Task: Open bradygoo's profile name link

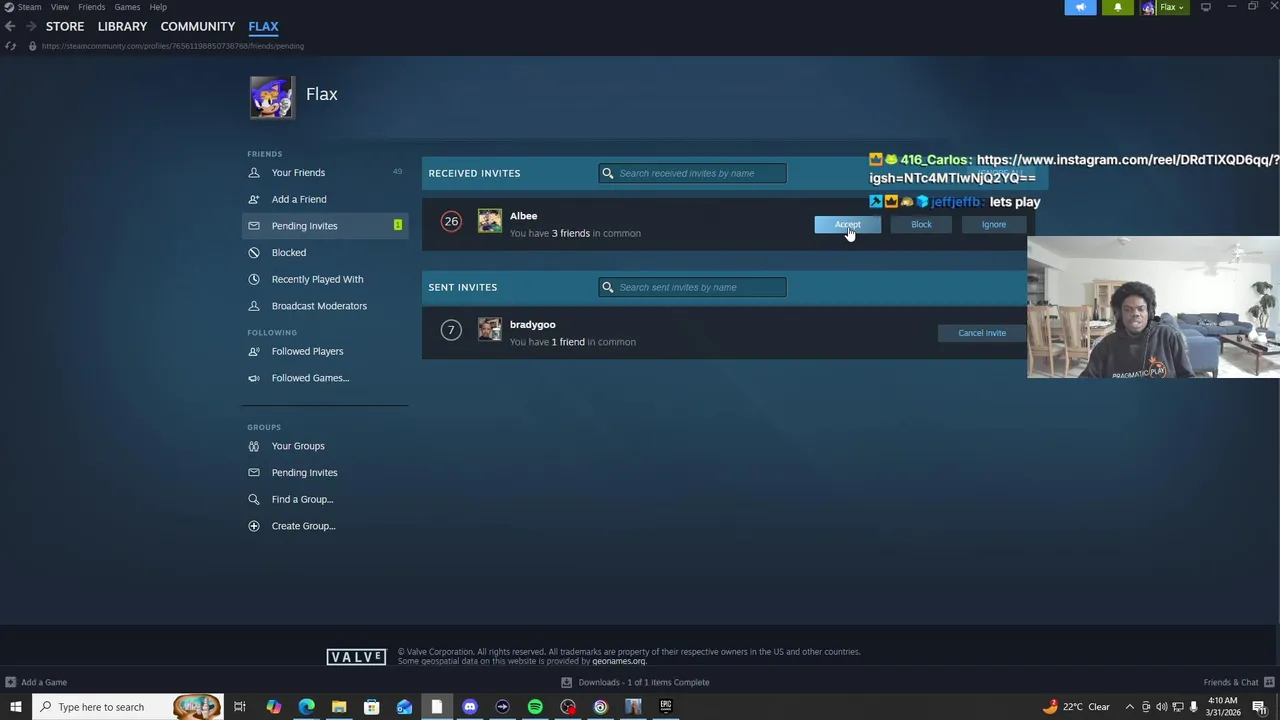Action: coord(532,324)
